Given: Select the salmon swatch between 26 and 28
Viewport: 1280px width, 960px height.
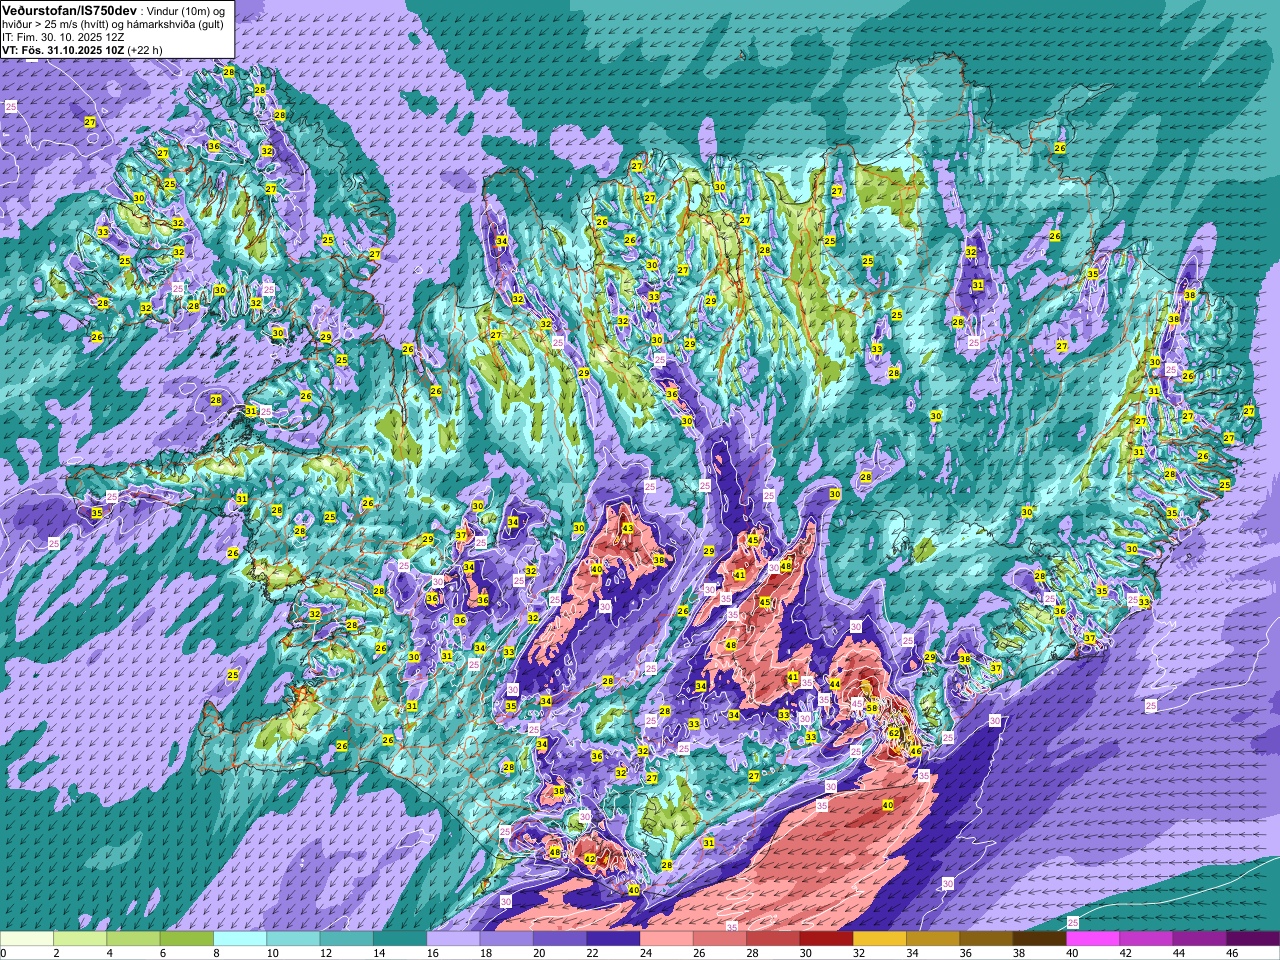Looking at the screenshot, I should click(x=720, y=939).
